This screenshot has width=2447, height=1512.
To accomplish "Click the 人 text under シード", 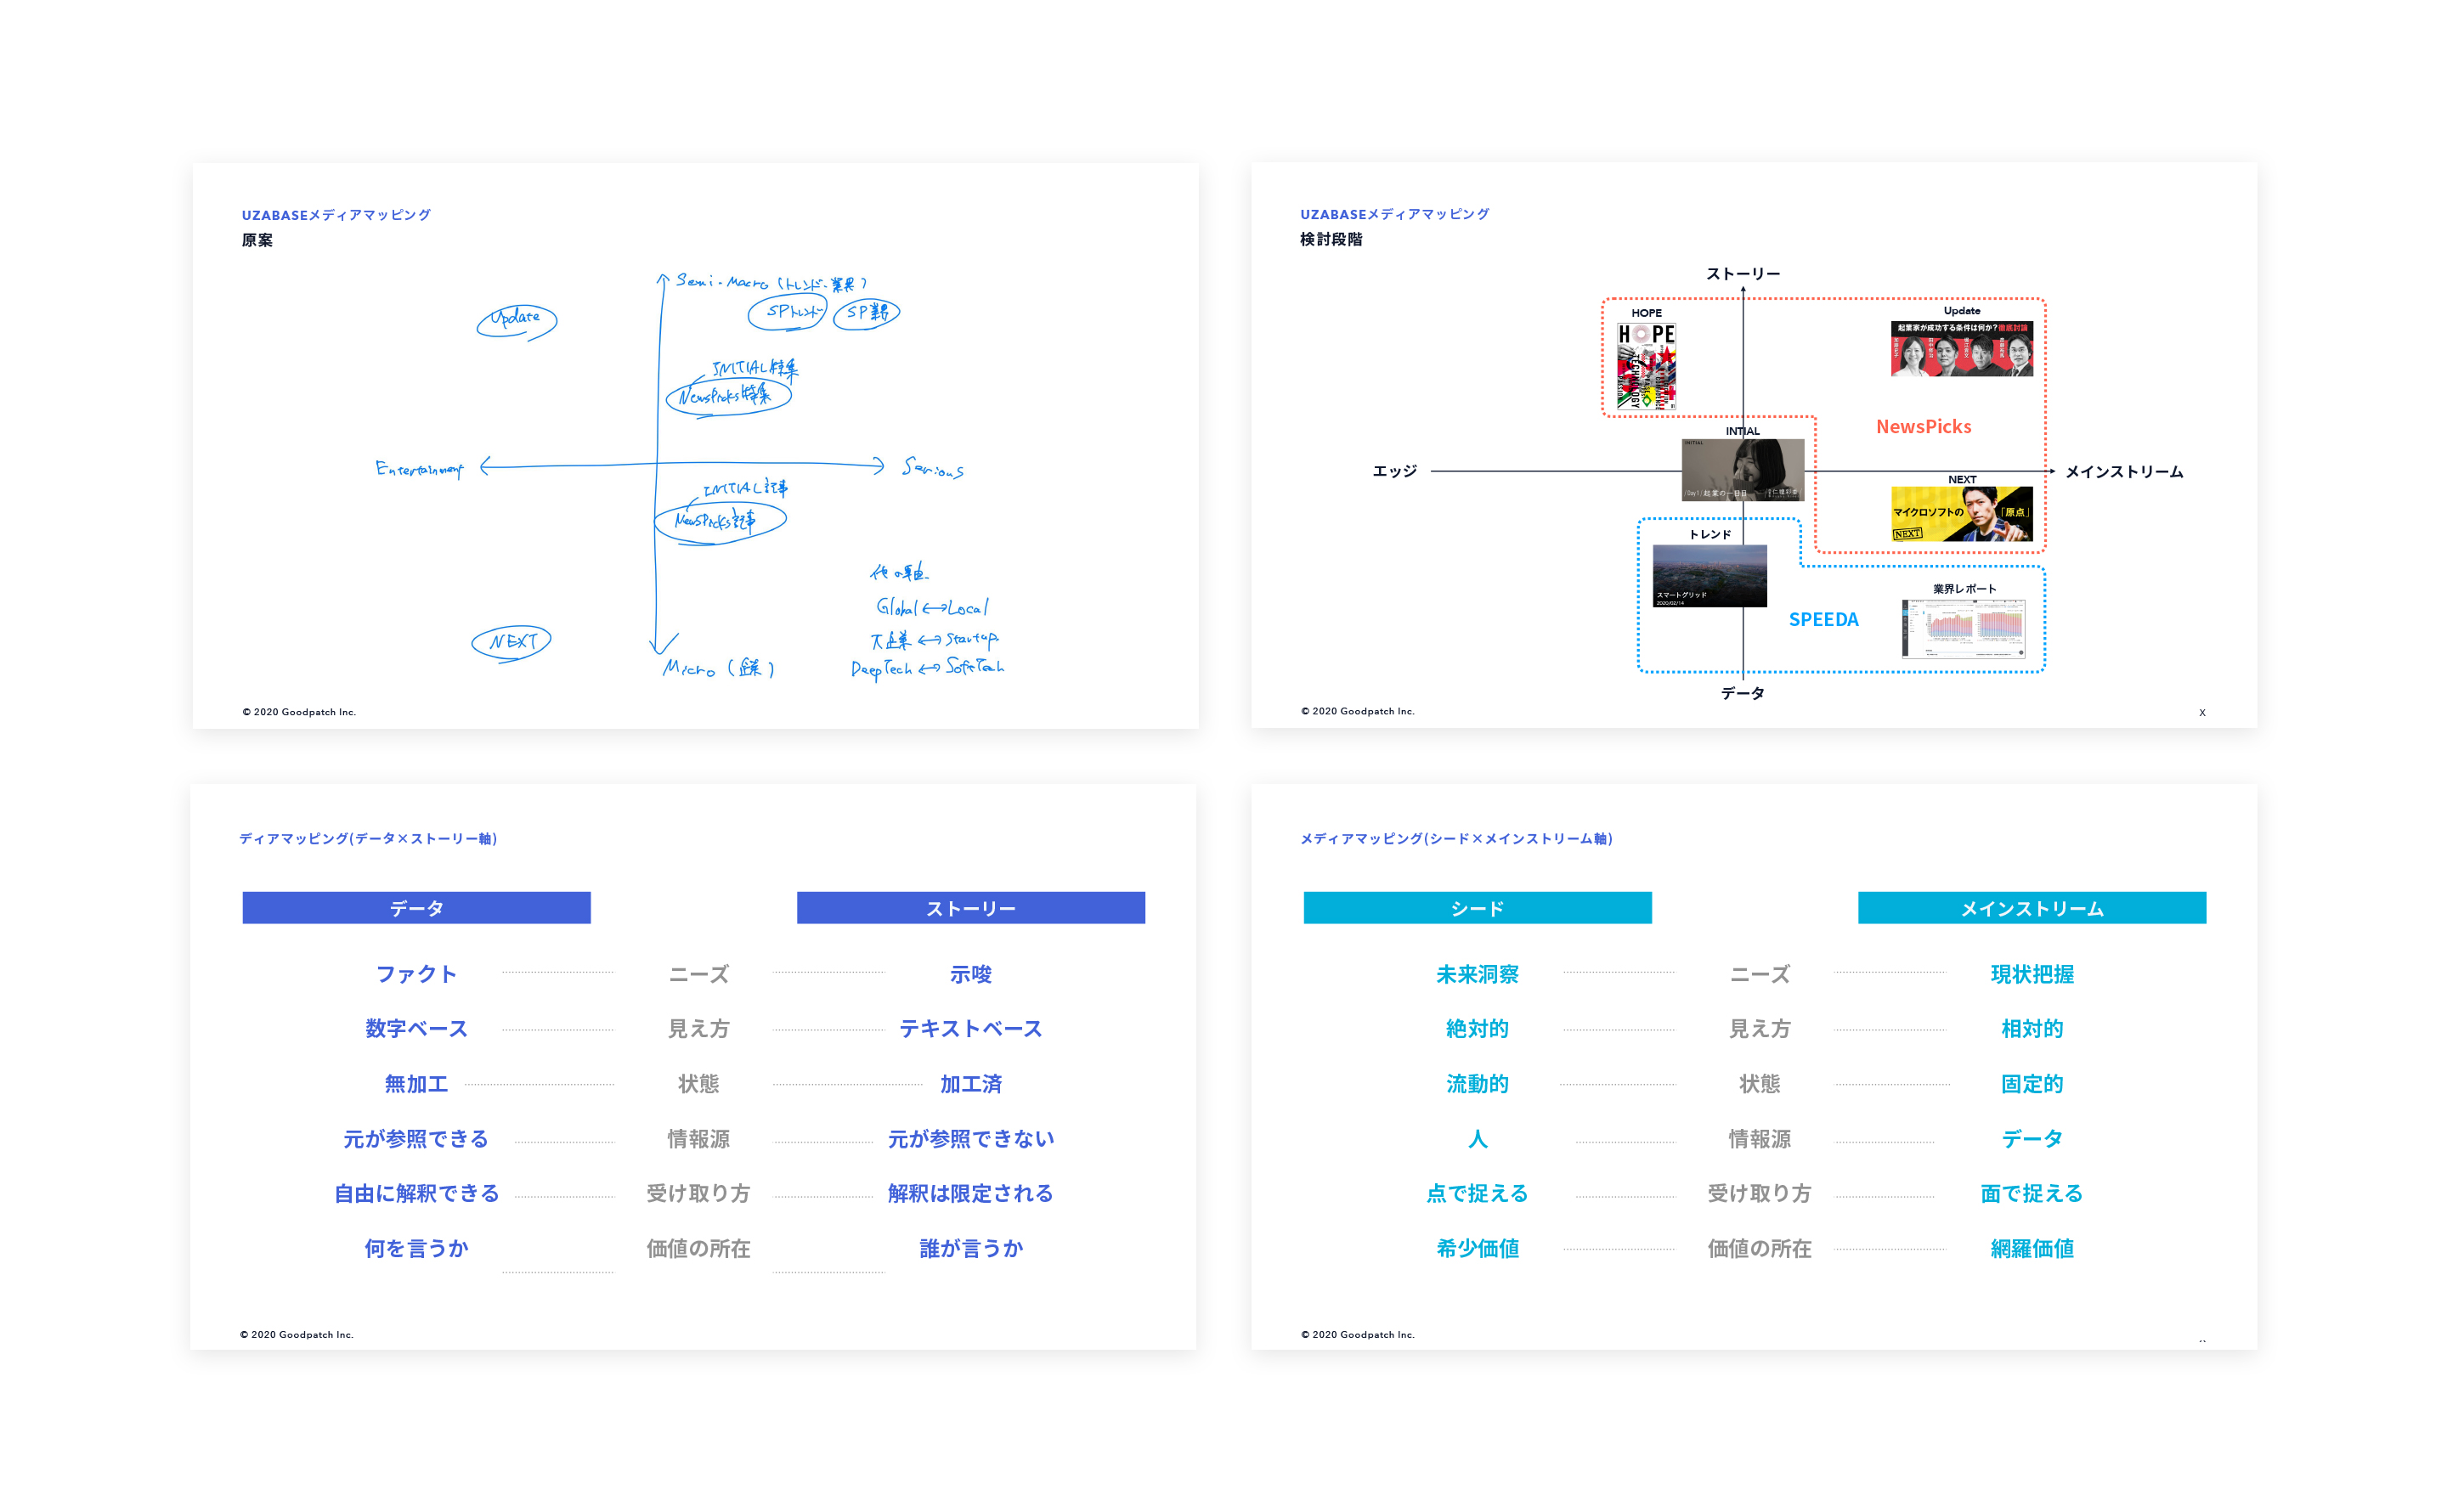I will [x=1477, y=1139].
